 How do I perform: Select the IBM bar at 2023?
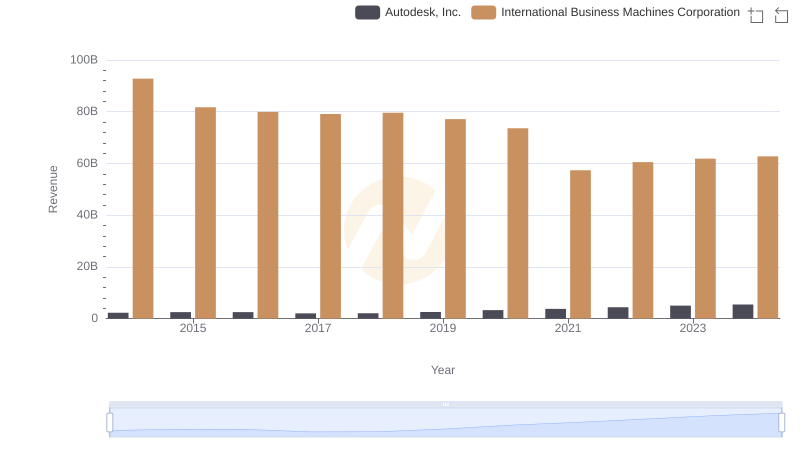[x=705, y=238]
